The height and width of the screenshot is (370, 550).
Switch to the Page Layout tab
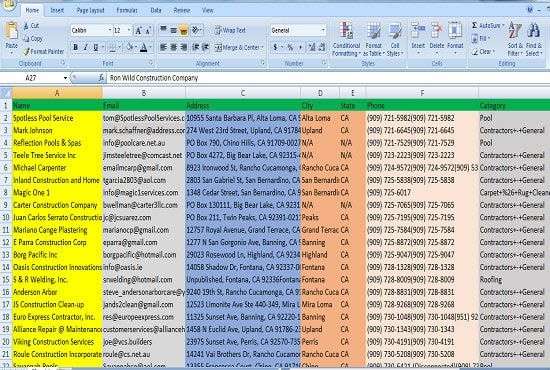tap(90, 11)
